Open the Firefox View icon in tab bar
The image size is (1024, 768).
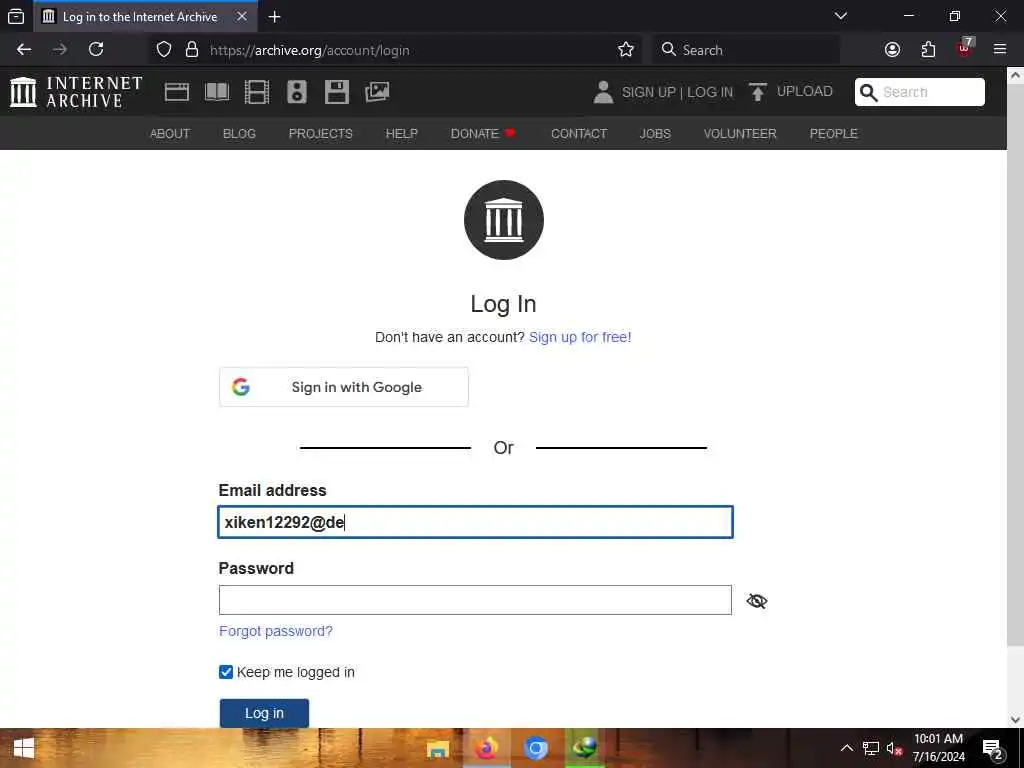16,16
